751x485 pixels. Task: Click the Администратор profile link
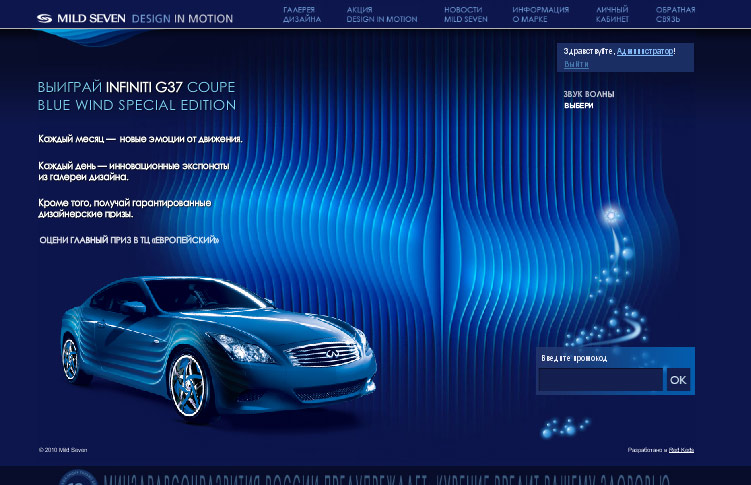(x=645, y=51)
